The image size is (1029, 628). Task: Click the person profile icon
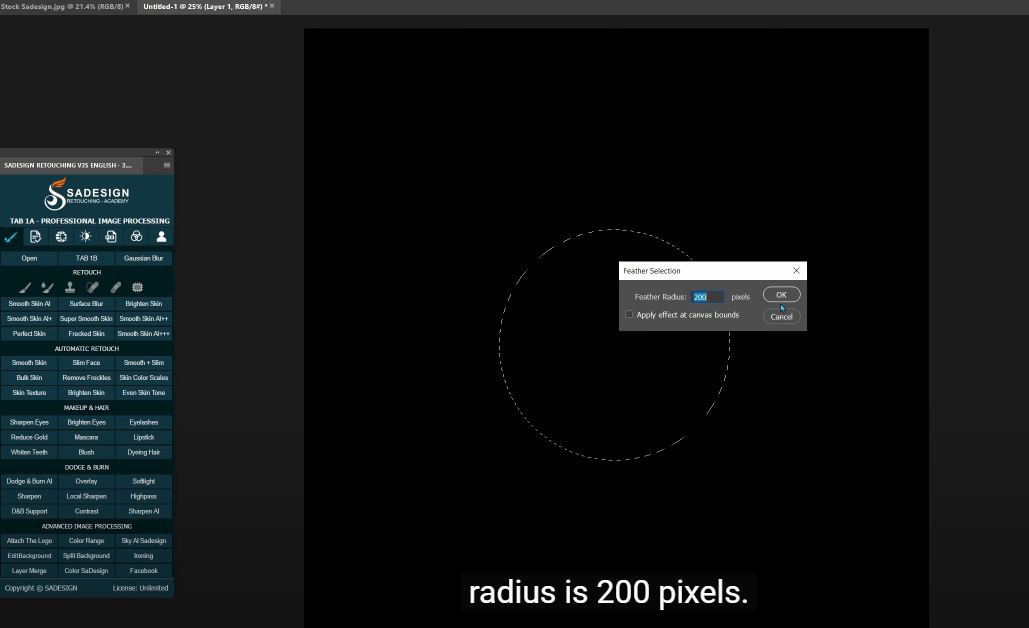coord(161,237)
